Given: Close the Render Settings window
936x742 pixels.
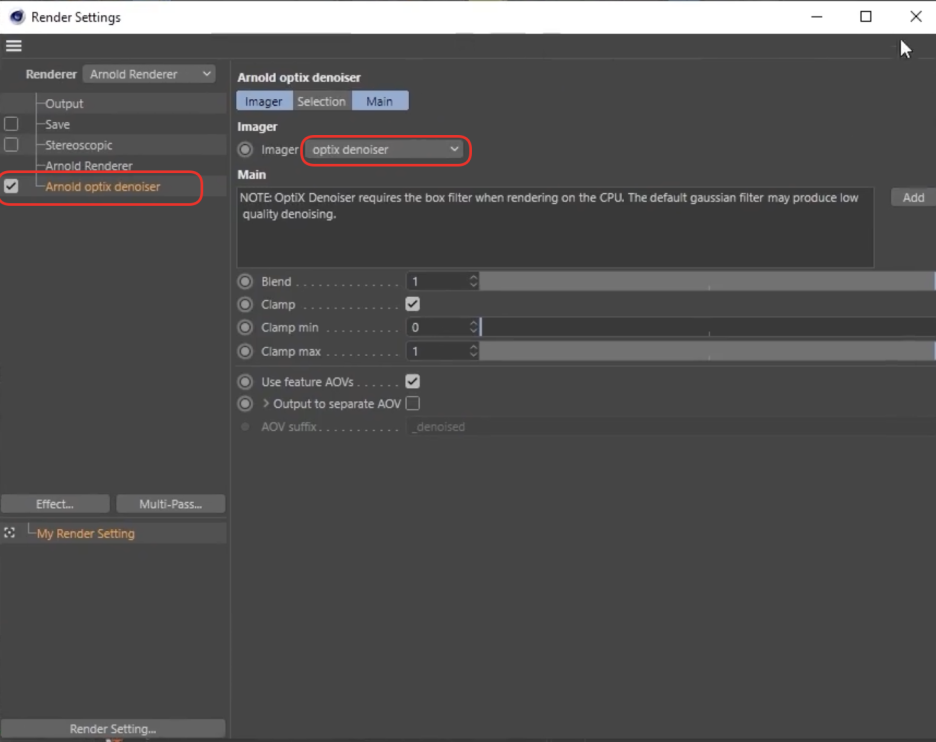Looking at the screenshot, I should tap(916, 17).
